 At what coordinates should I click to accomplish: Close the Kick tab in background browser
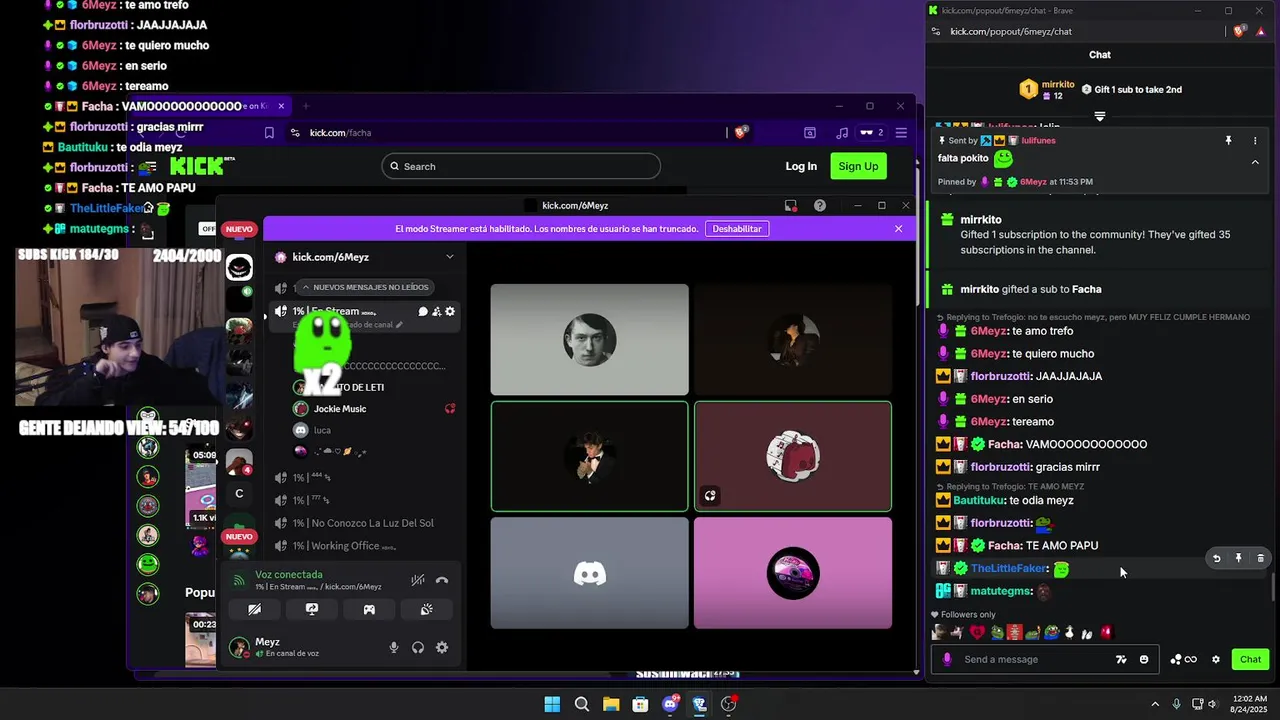point(281,106)
